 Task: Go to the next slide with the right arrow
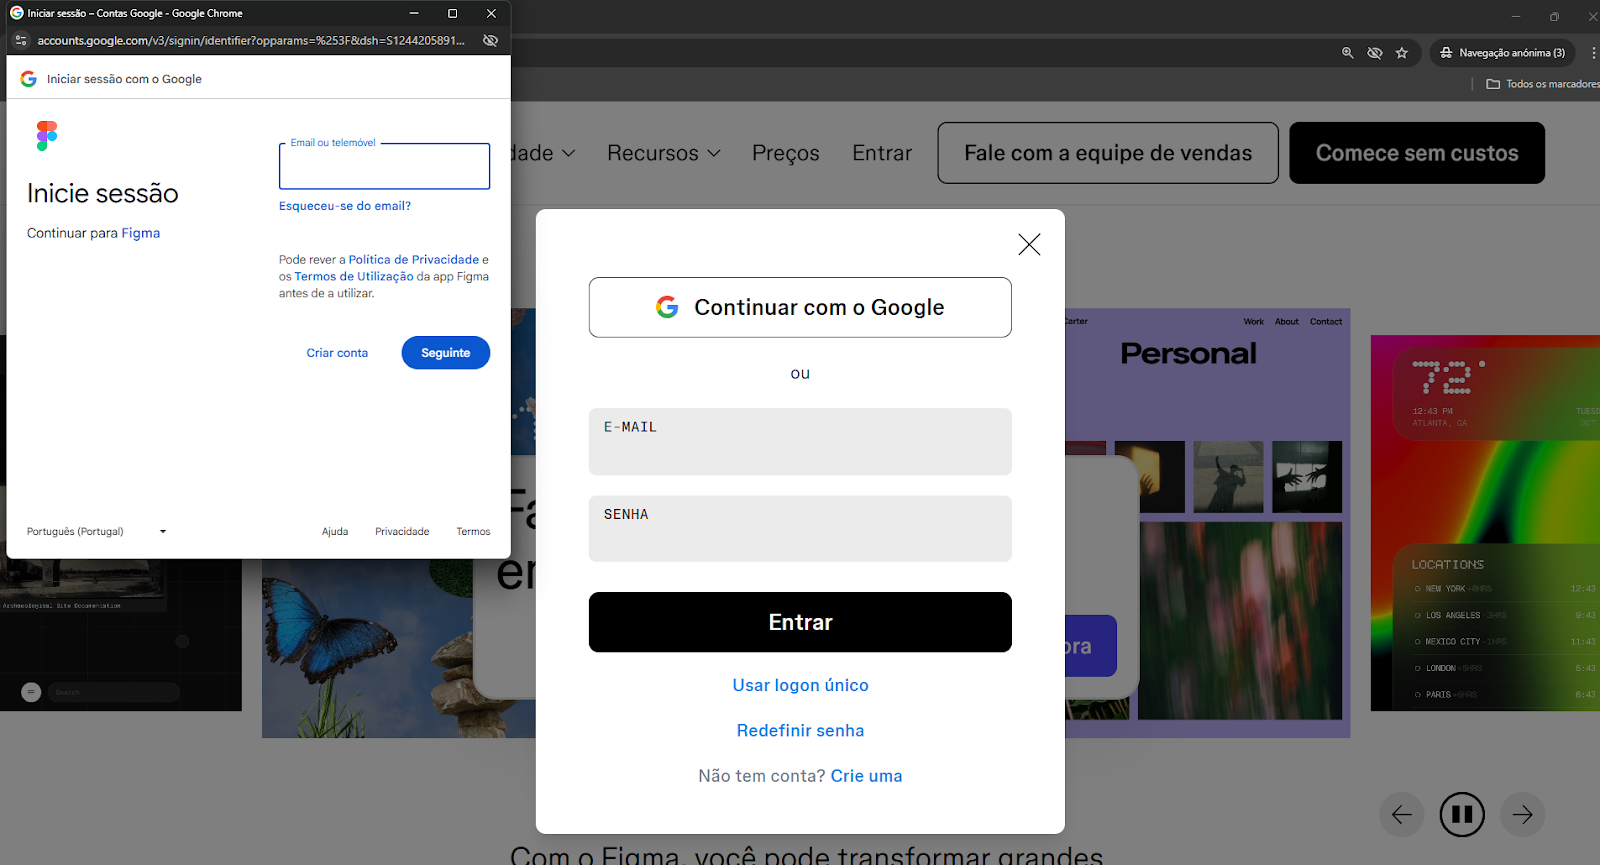pyautogui.click(x=1522, y=815)
